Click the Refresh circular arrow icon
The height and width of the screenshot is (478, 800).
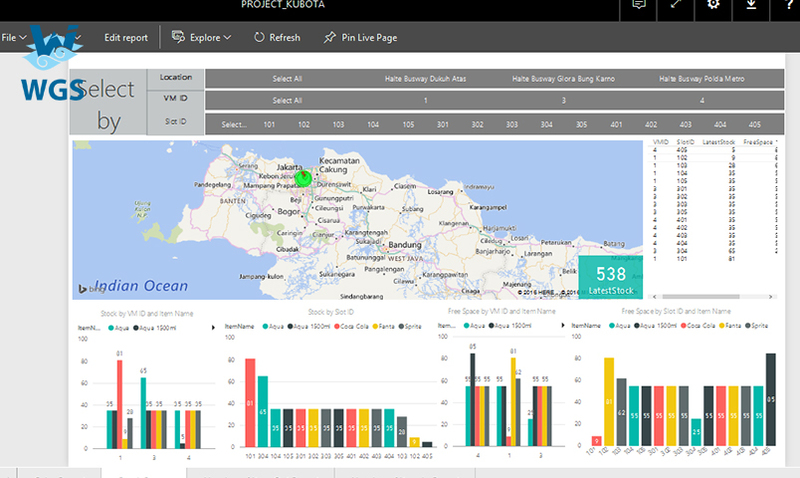(260, 38)
